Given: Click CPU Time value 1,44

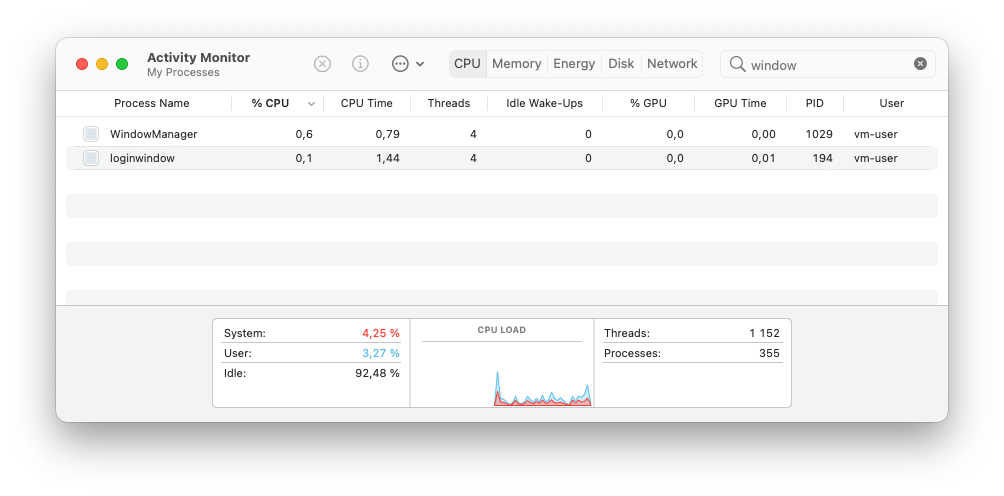Looking at the screenshot, I should 388,158.
